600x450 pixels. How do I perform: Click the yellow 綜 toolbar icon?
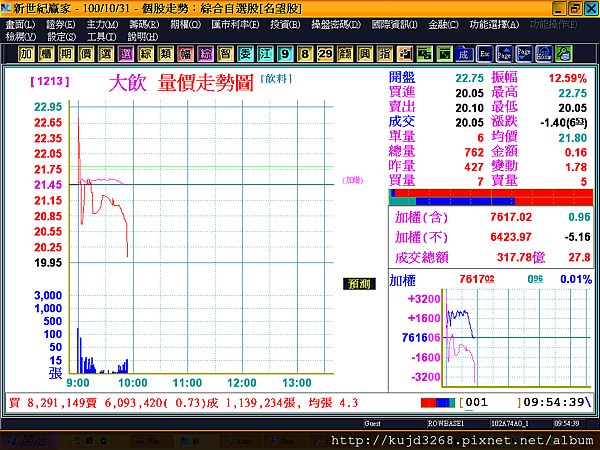(146, 54)
